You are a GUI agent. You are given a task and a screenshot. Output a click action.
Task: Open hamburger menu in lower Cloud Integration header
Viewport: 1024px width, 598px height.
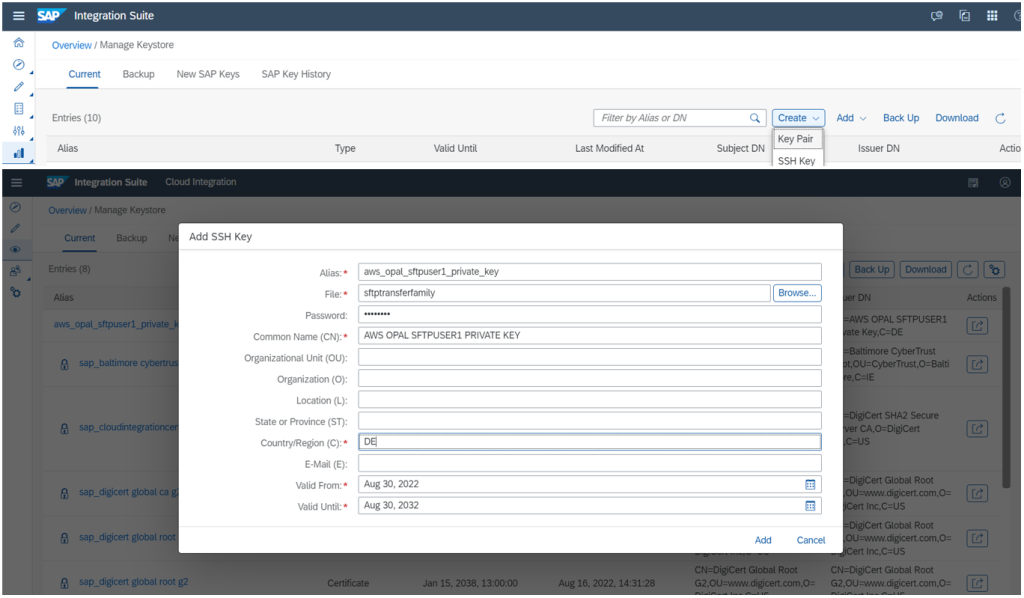(17, 182)
